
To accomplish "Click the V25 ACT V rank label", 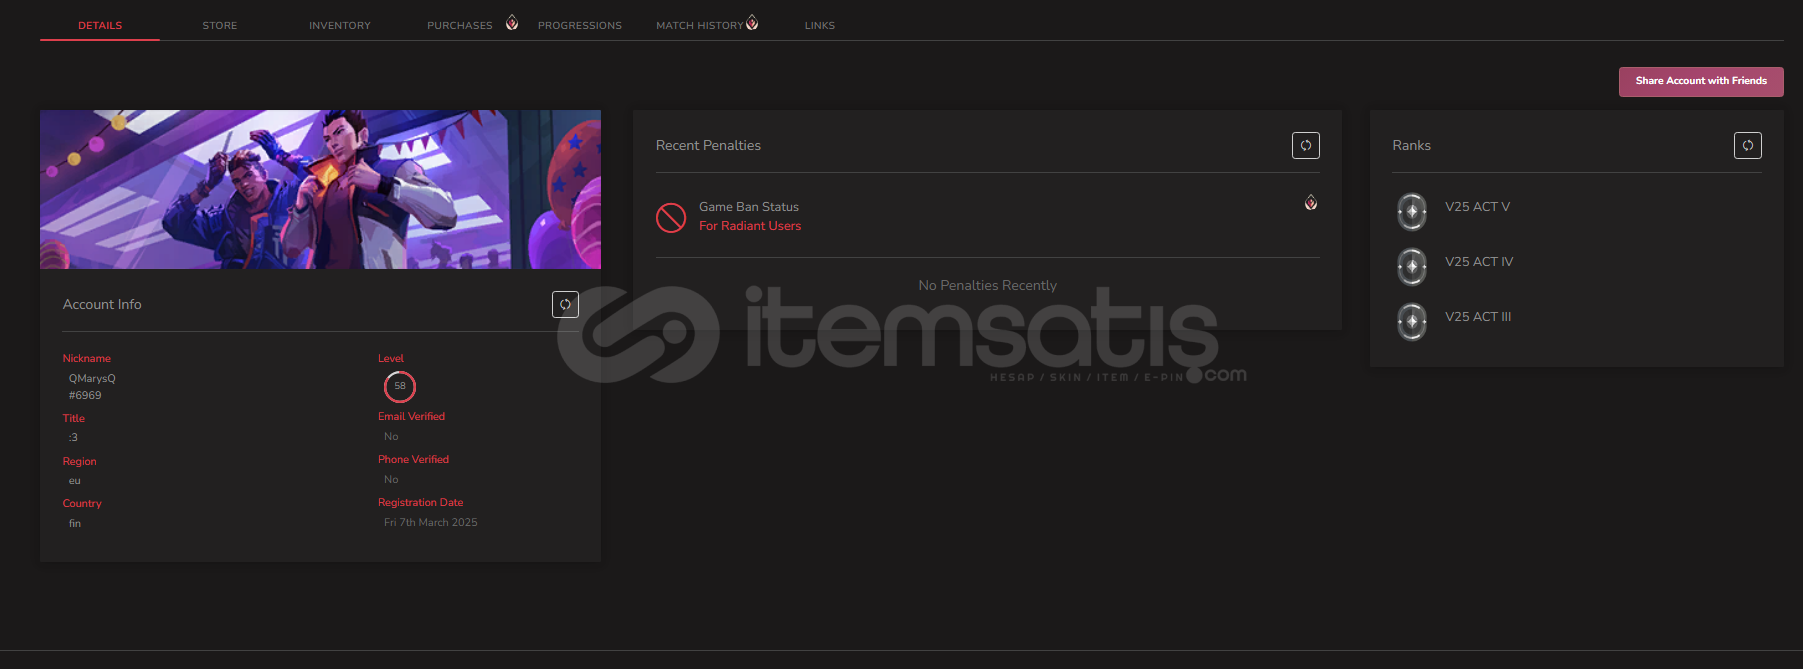I will (1478, 207).
